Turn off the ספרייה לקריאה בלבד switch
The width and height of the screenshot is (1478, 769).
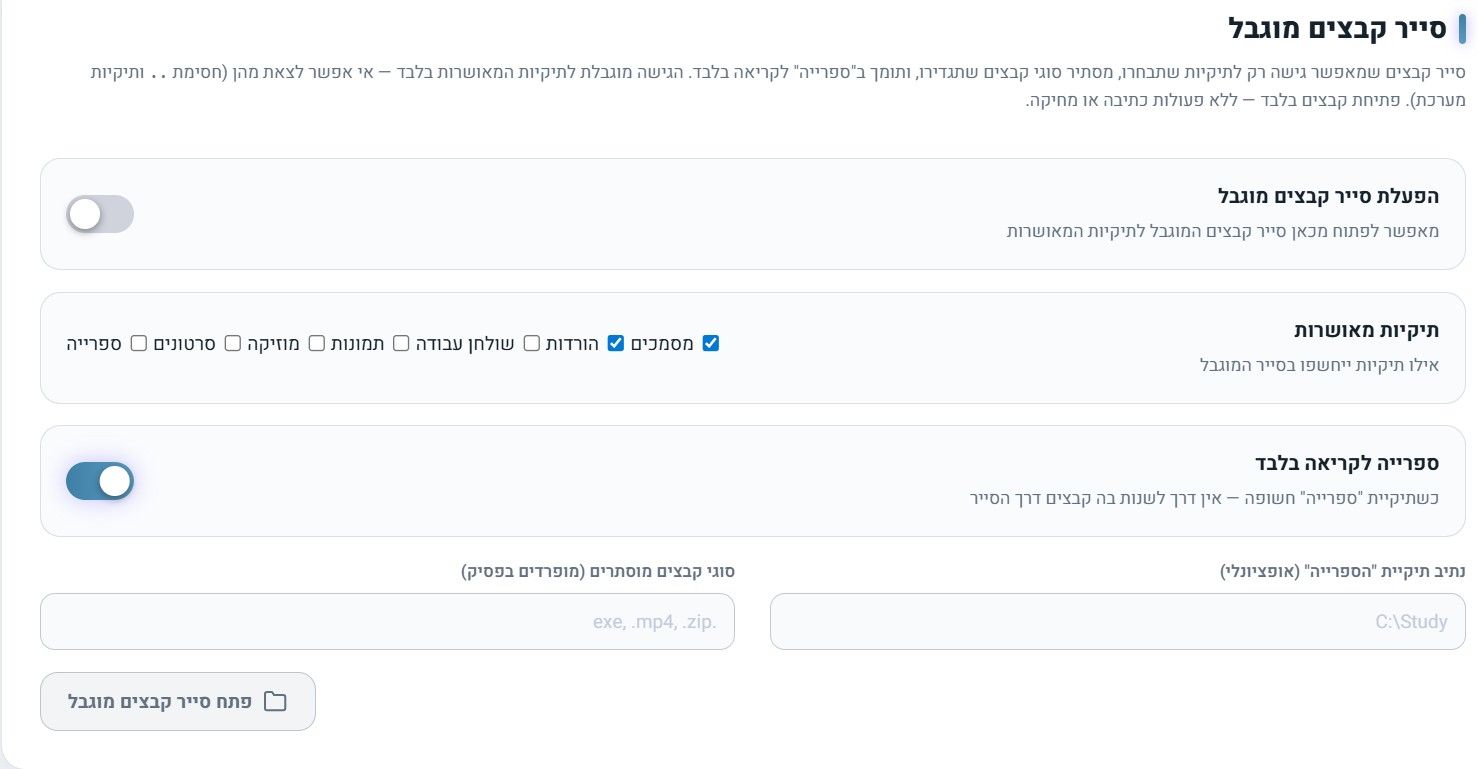(100, 481)
